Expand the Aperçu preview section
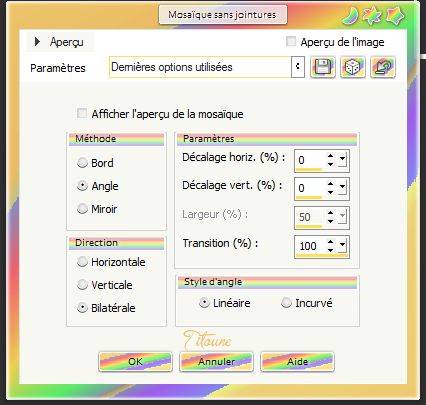The width and height of the screenshot is (426, 405). coord(37,42)
